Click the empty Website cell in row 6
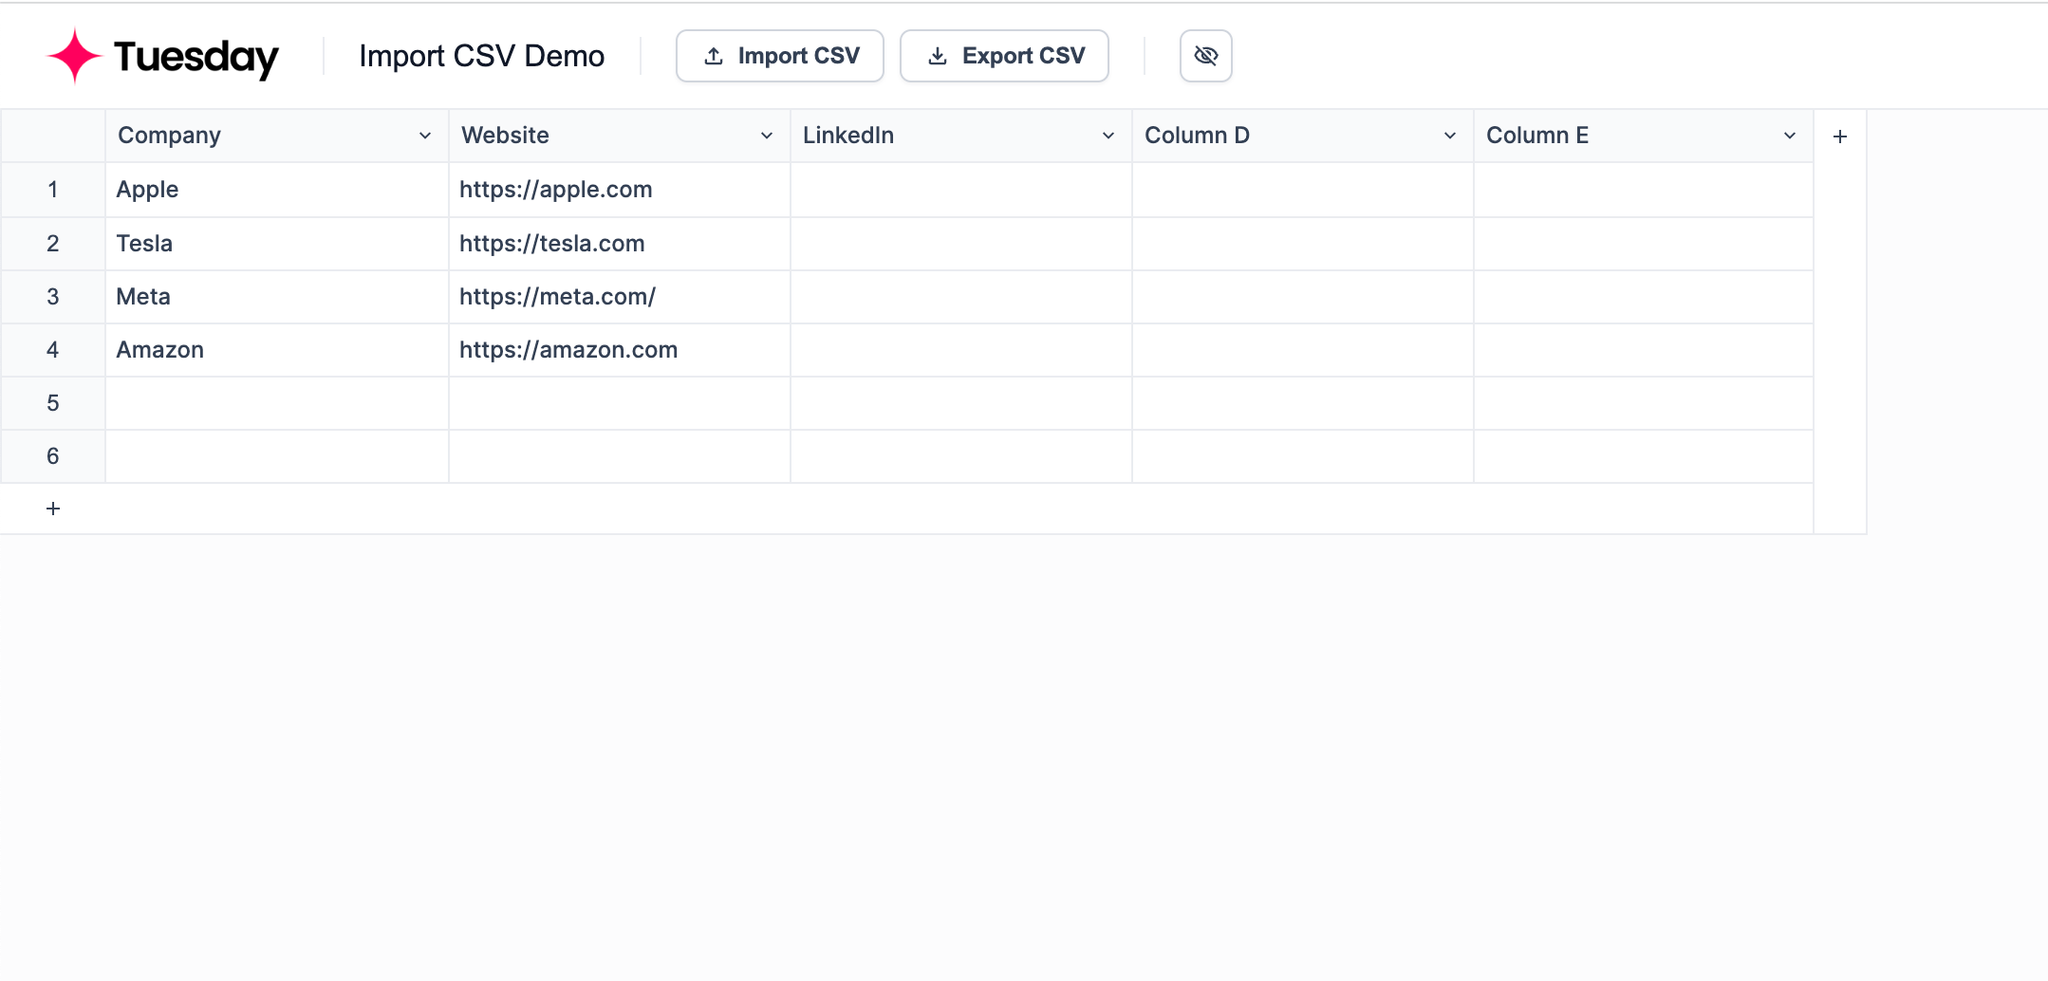The image size is (2048, 981). pyautogui.click(x=620, y=457)
